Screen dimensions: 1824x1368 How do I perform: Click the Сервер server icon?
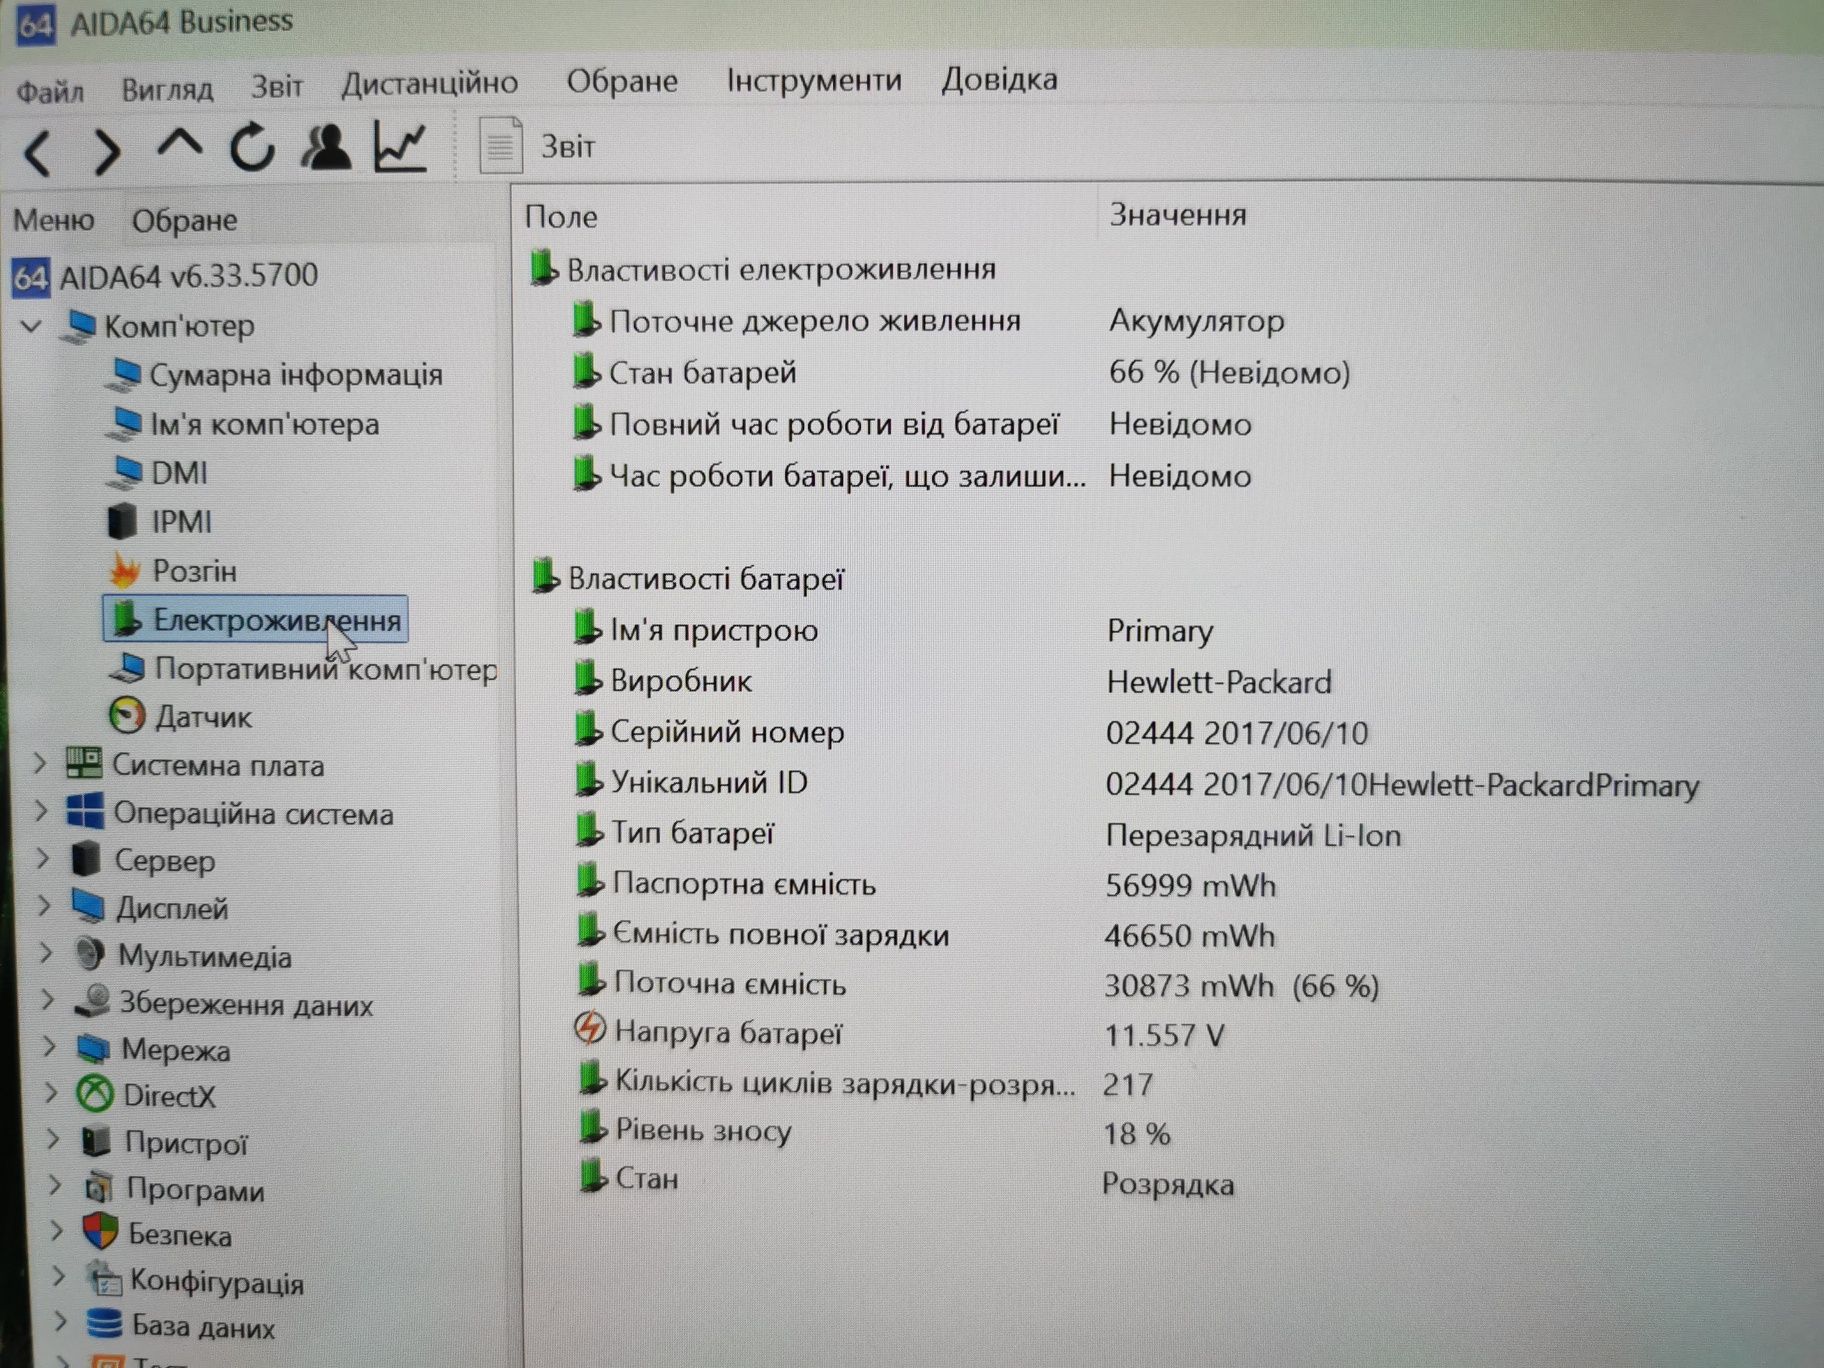tap(87, 859)
